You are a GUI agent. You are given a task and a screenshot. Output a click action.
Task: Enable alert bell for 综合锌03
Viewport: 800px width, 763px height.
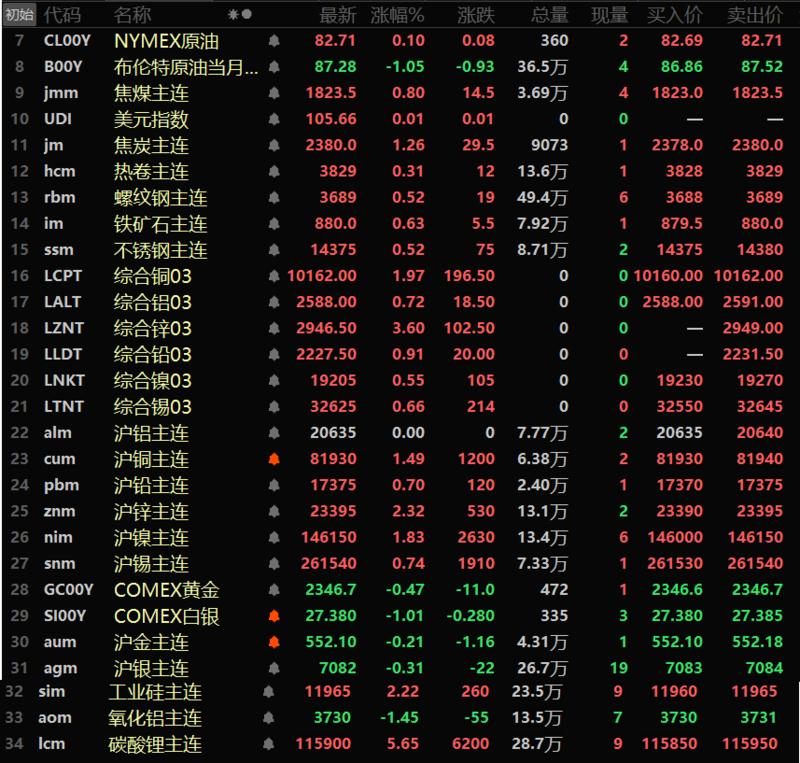274,328
